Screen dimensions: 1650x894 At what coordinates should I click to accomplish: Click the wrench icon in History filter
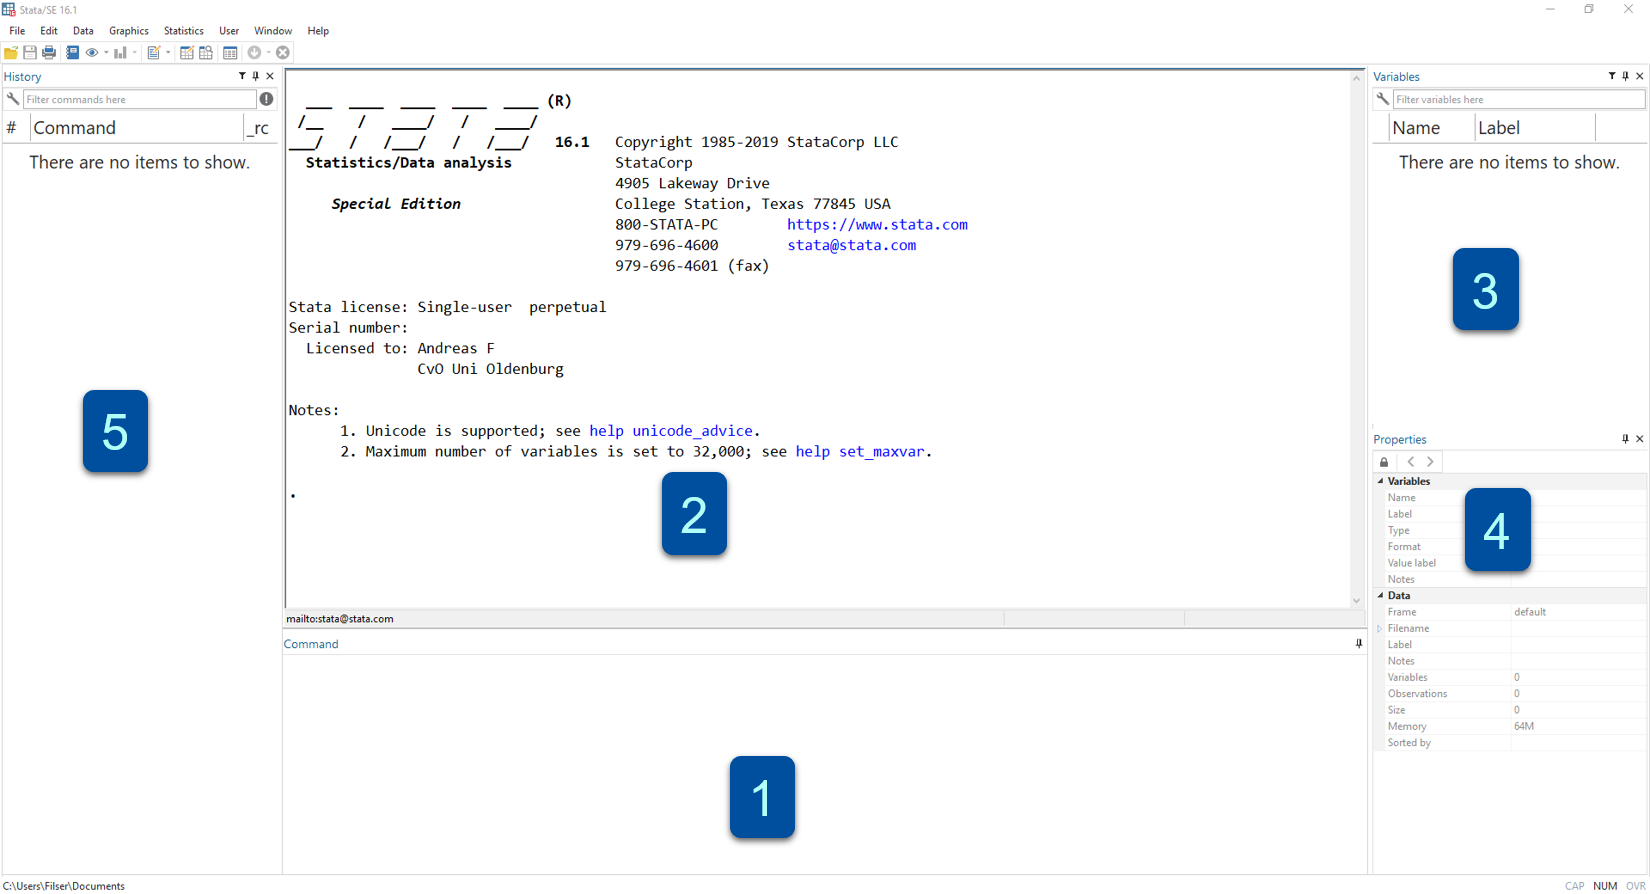coord(13,99)
